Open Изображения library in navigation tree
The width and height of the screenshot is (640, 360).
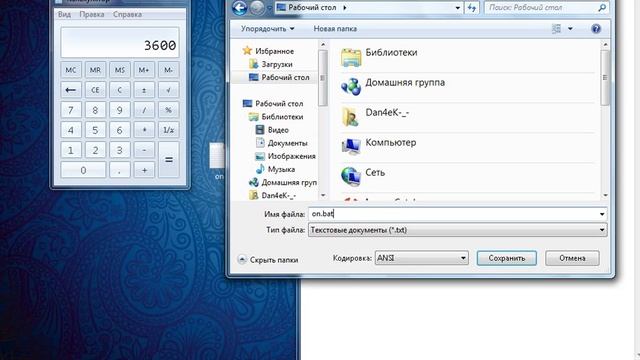coord(285,156)
